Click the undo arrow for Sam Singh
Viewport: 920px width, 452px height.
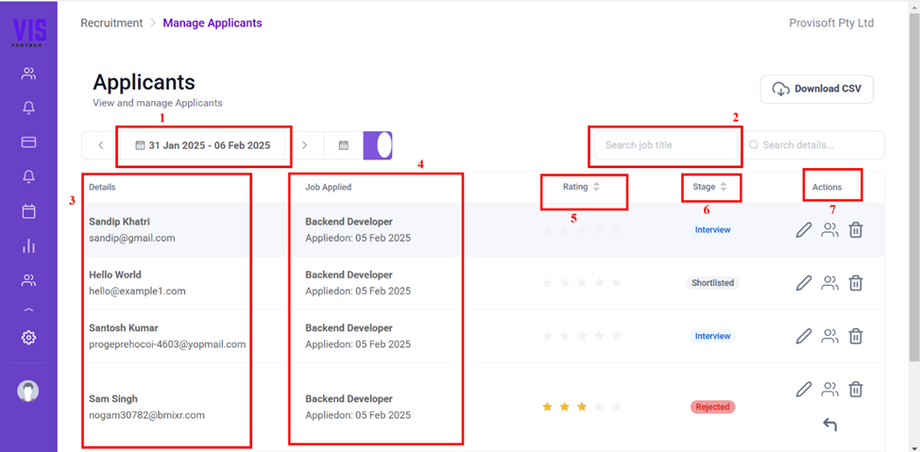click(x=829, y=425)
